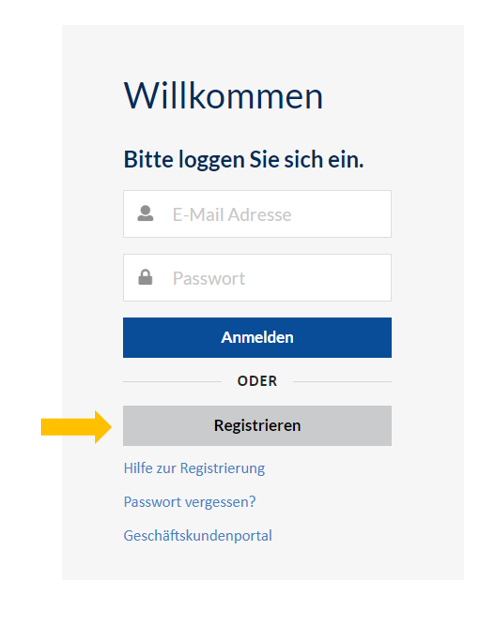Open the Hilfe zur Registrierung link
This screenshot has width=501, height=618.
point(194,468)
